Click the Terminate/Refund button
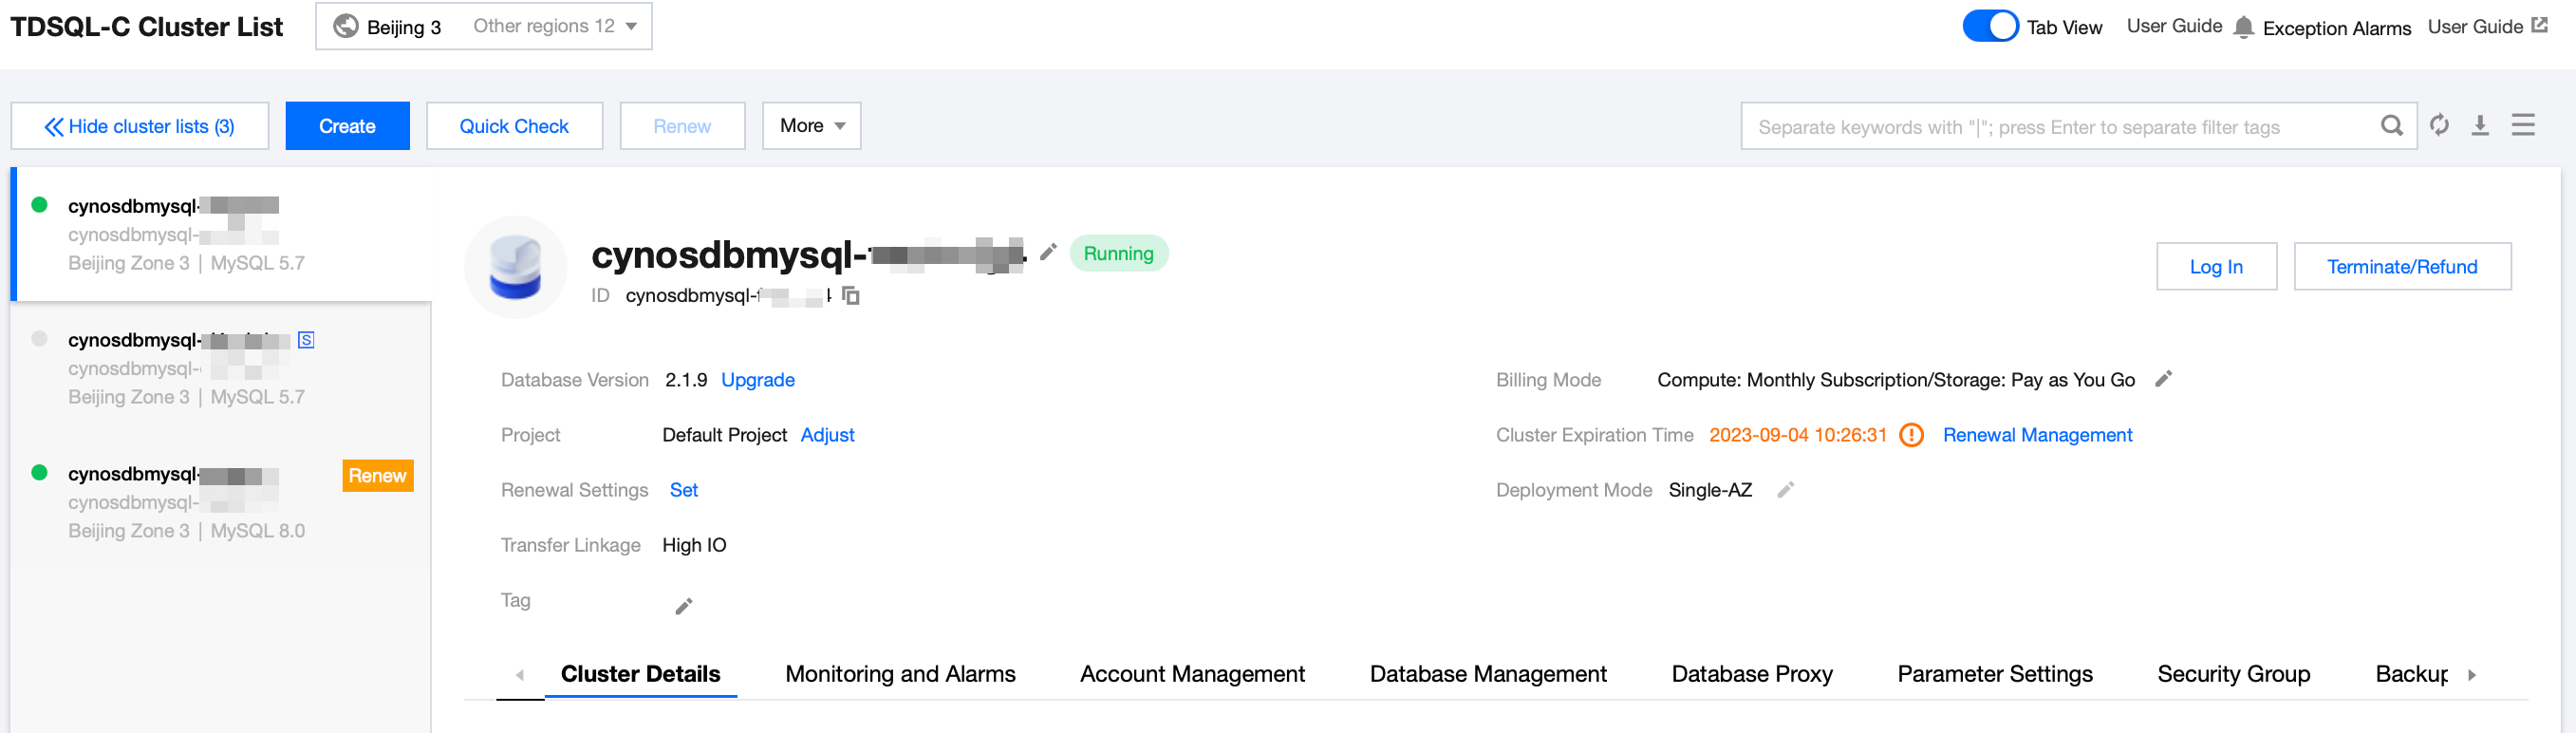The width and height of the screenshot is (2576, 733). point(2401,266)
